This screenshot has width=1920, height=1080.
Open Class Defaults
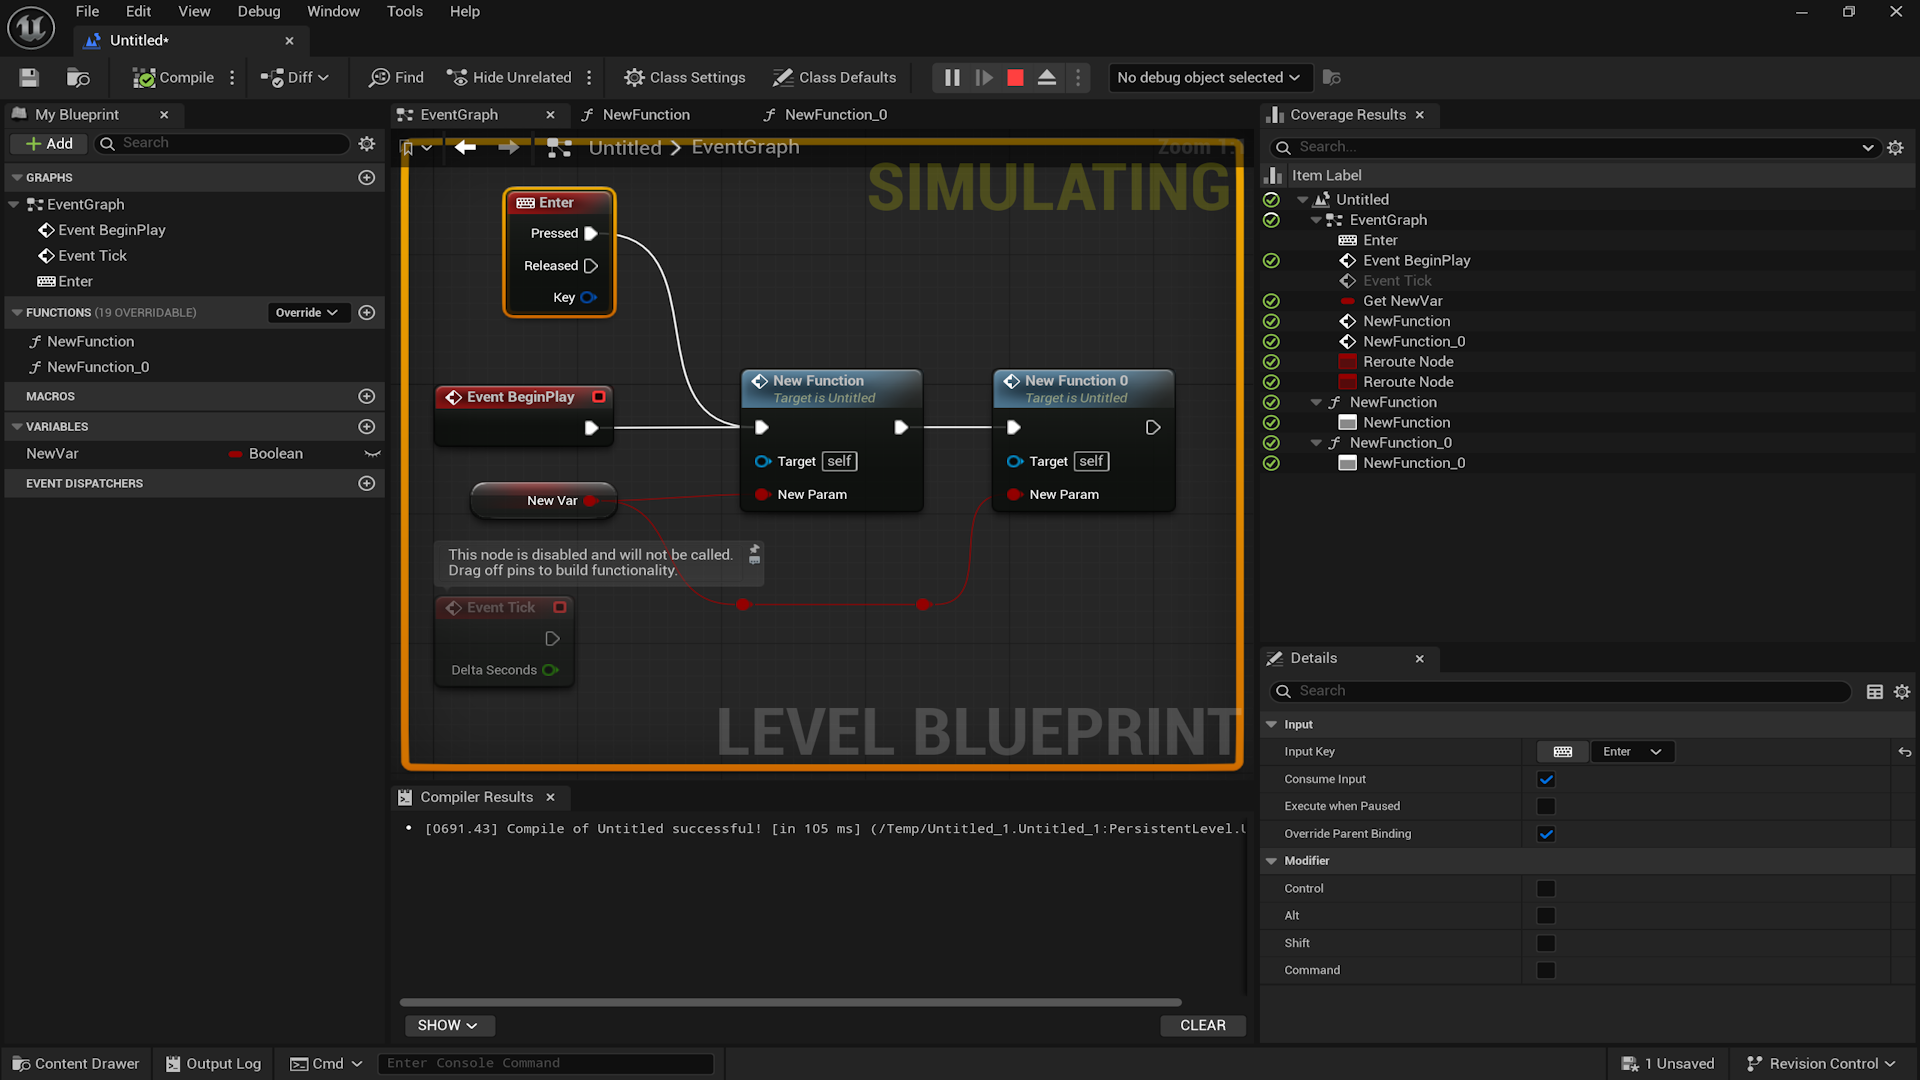pyautogui.click(x=835, y=77)
